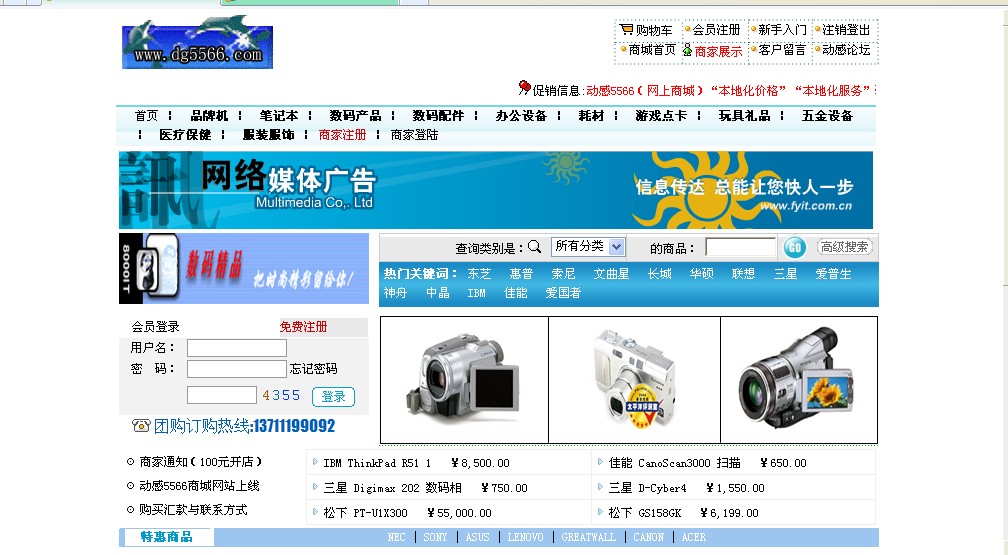Click the 商家登陆 link
Viewport: 1008px width, 555px height.
414,135
